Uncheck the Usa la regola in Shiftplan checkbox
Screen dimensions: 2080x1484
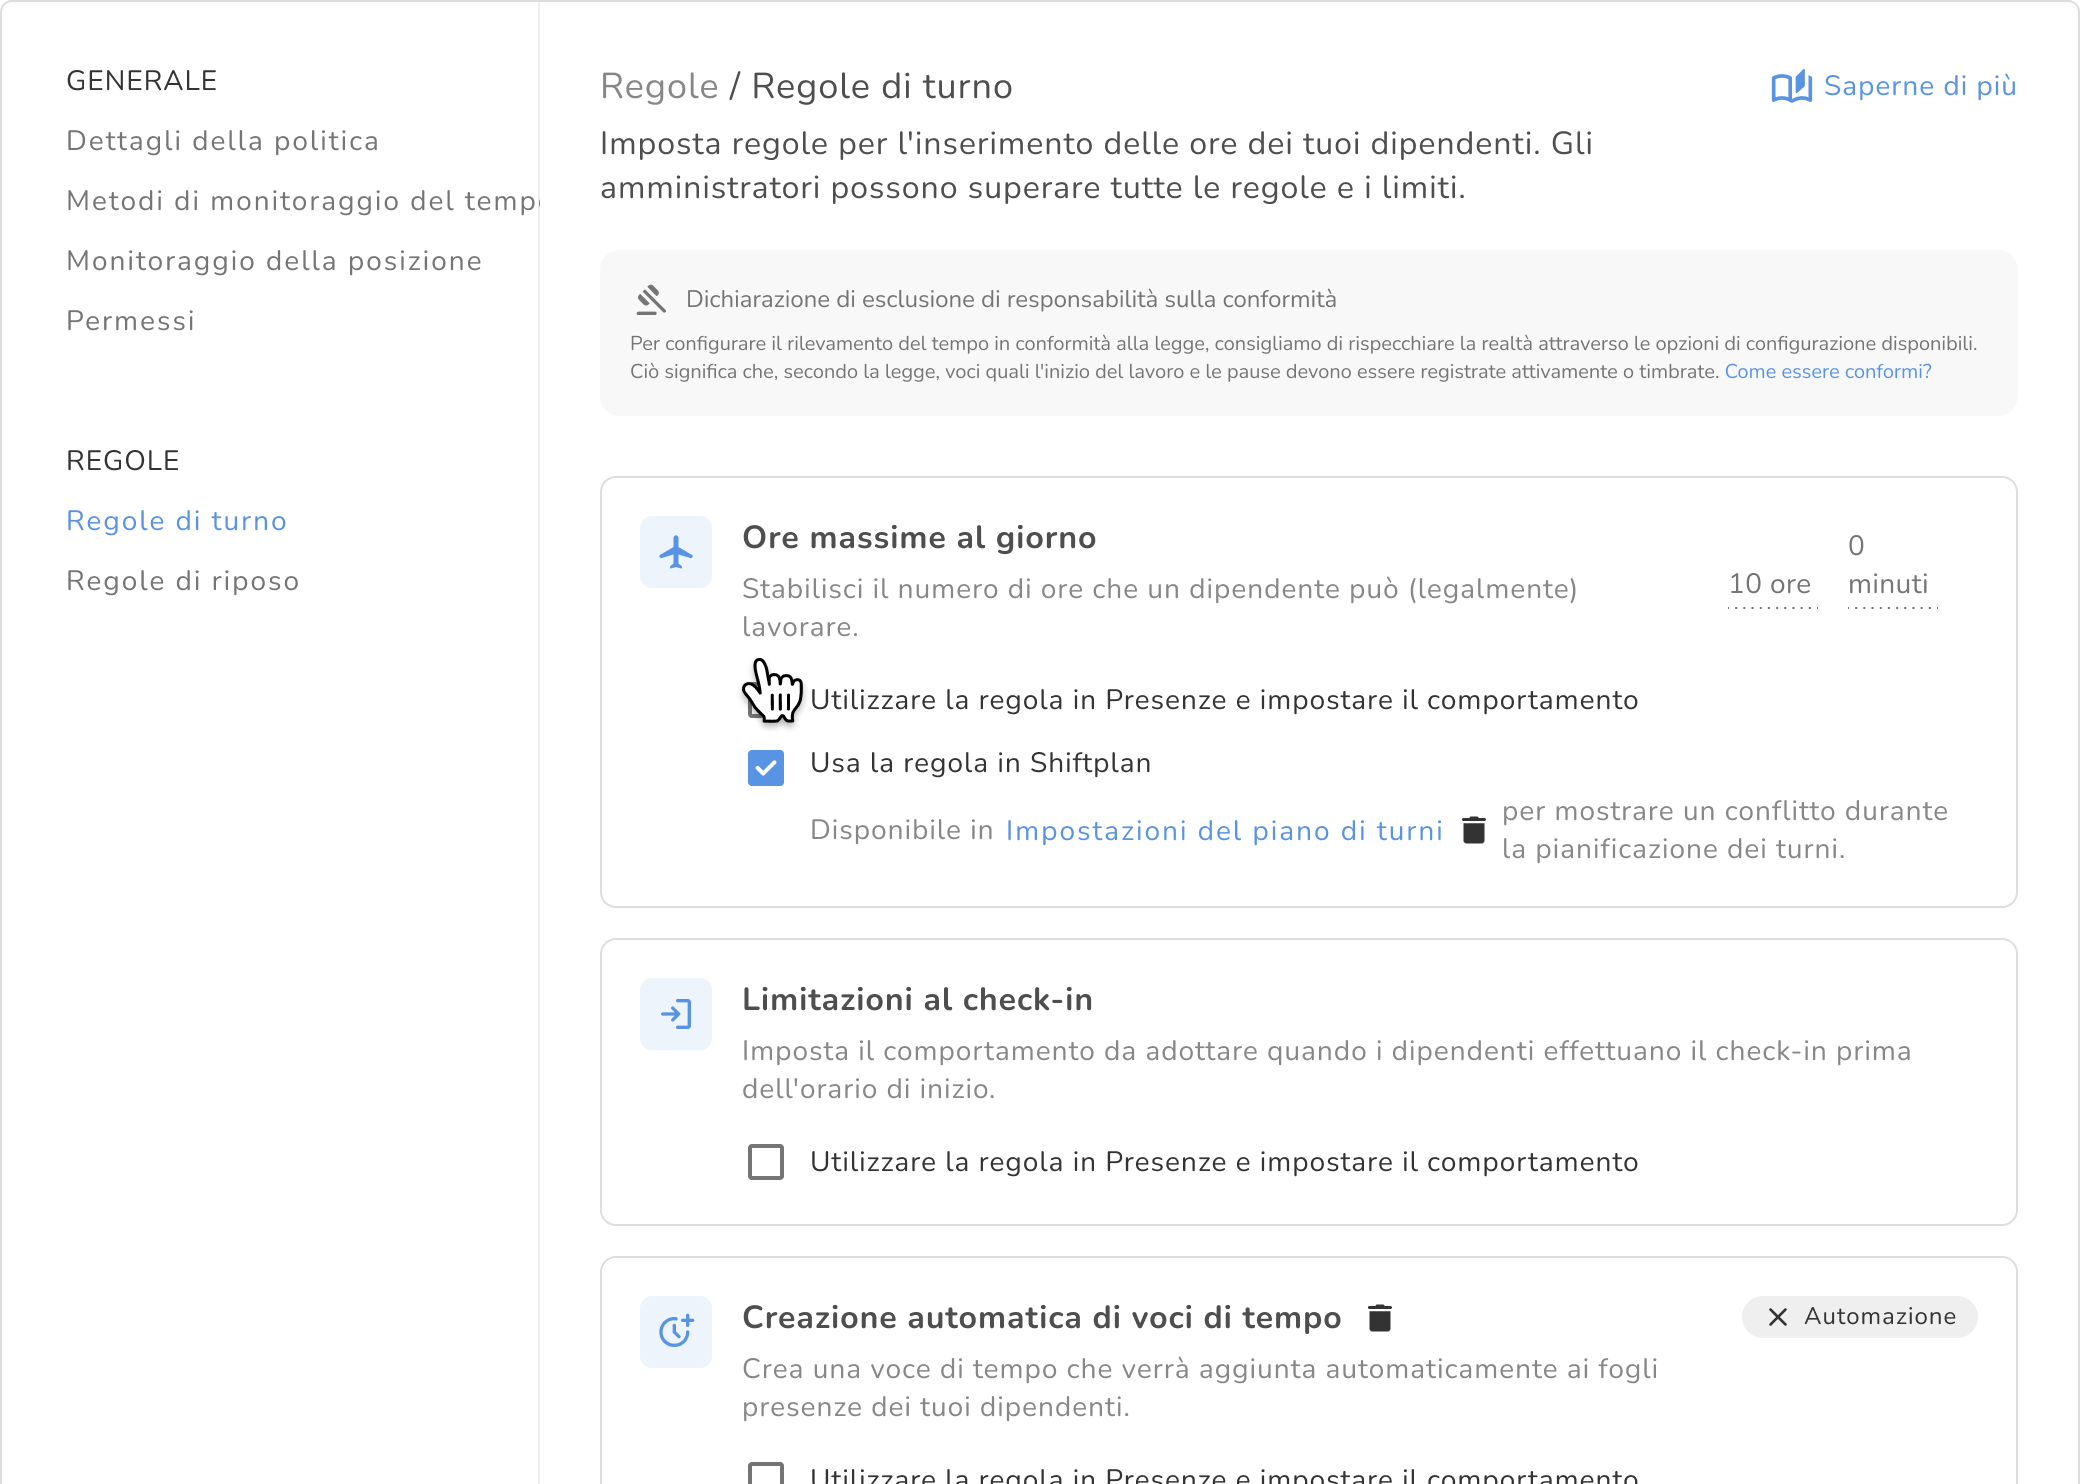tap(766, 767)
